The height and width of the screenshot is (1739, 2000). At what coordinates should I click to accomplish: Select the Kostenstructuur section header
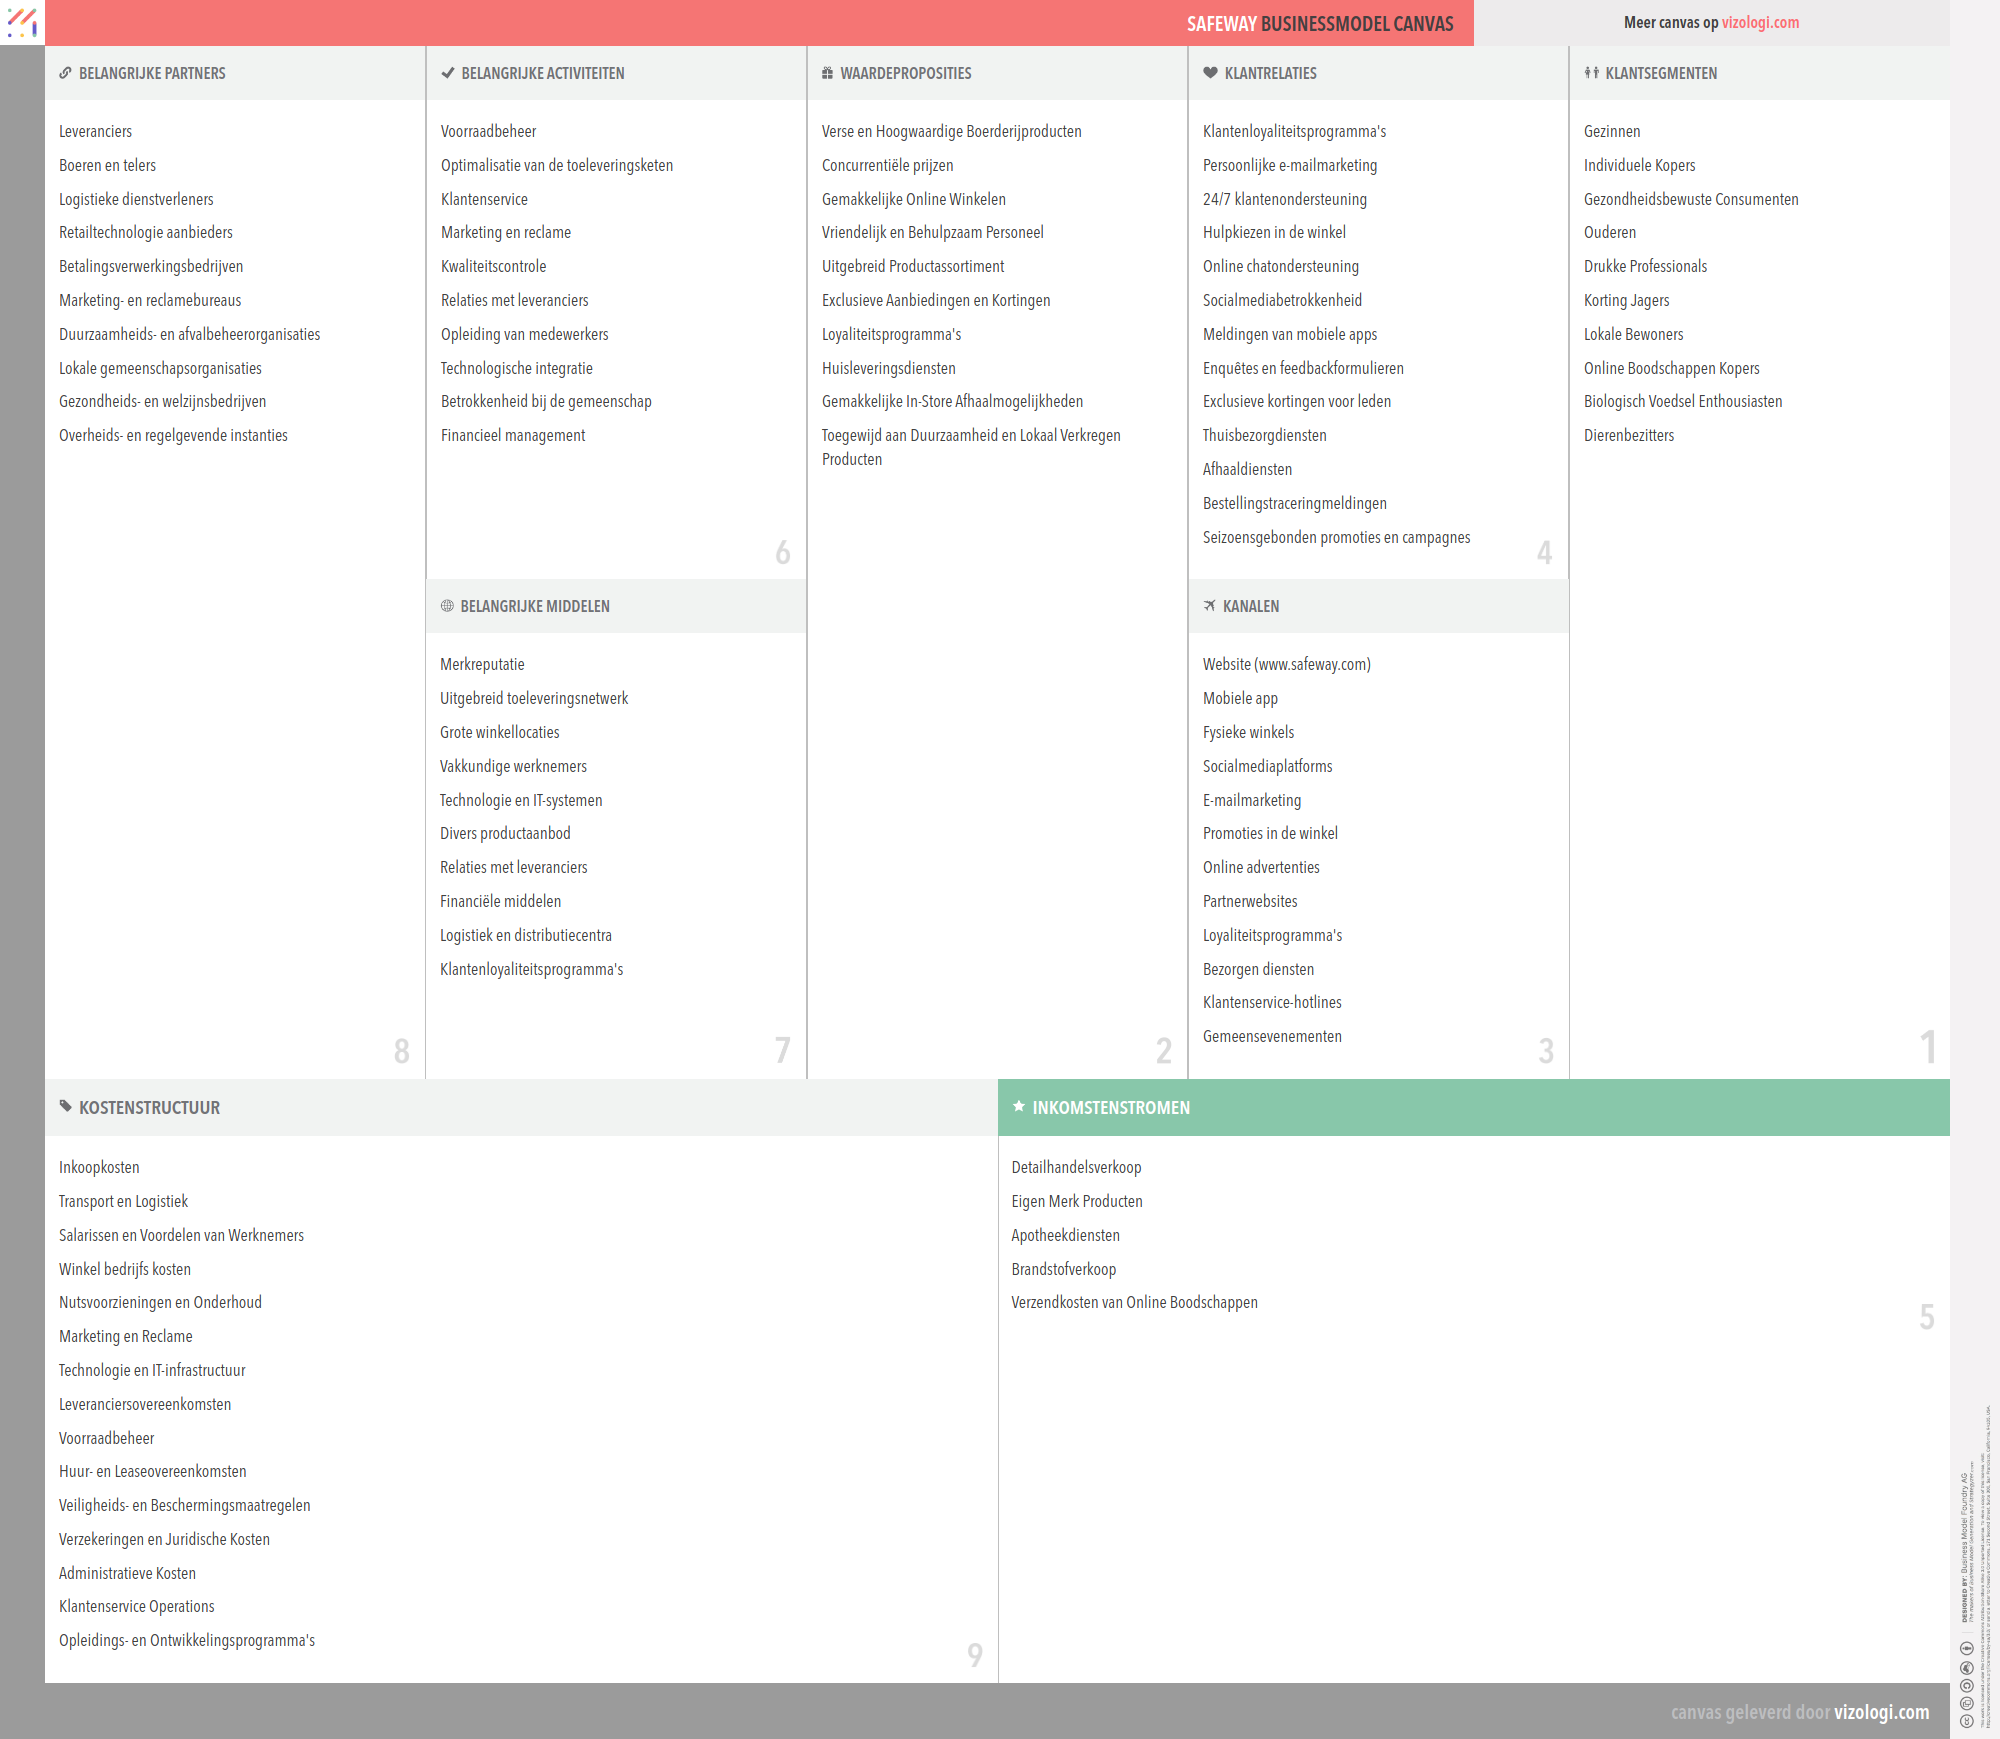149,1107
